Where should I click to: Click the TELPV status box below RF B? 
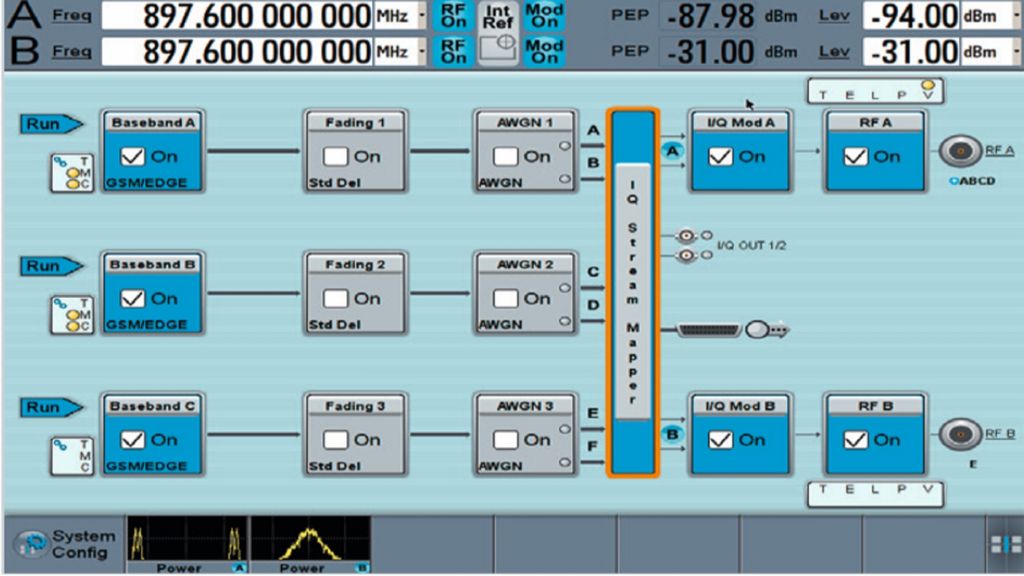point(875,494)
